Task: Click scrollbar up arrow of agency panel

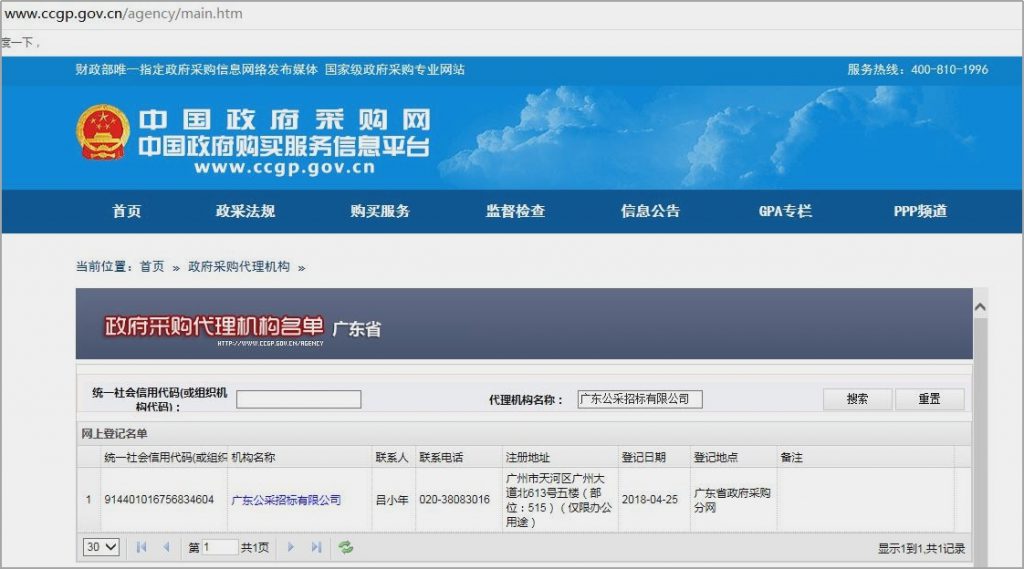Action: [x=980, y=306]
